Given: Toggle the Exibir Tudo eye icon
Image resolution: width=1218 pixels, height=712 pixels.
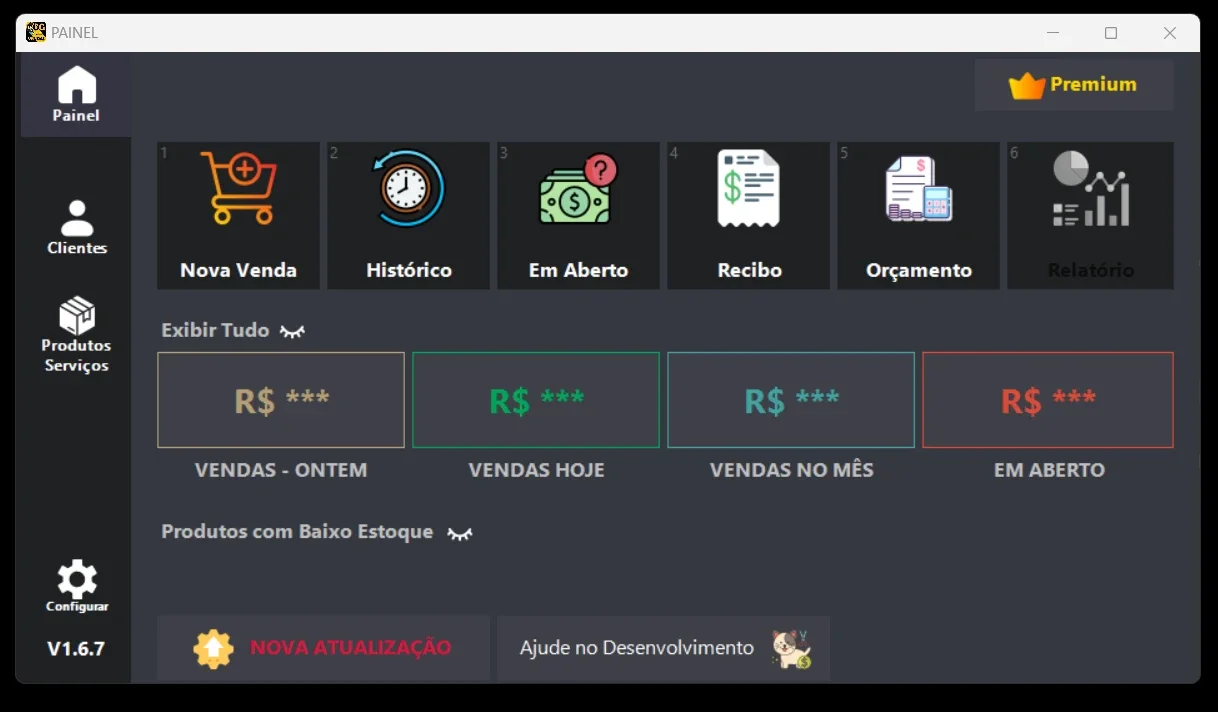Looking at the screenshot, I should (292, 331).
